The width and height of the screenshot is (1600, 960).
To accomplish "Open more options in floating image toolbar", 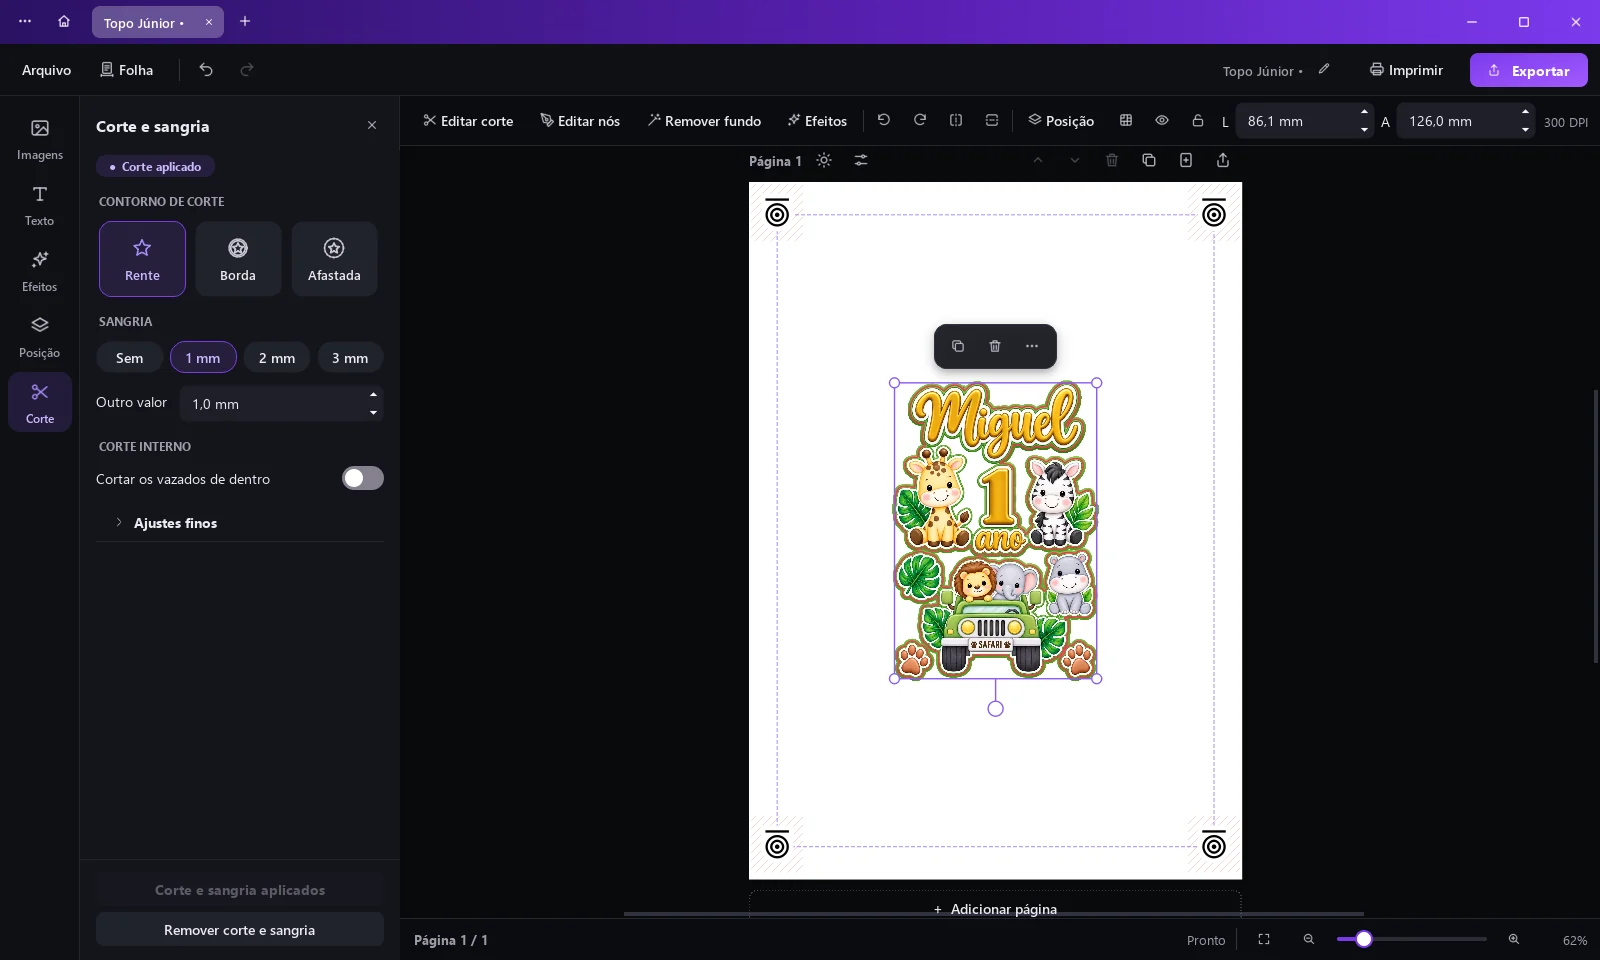I will point(1032,346).
